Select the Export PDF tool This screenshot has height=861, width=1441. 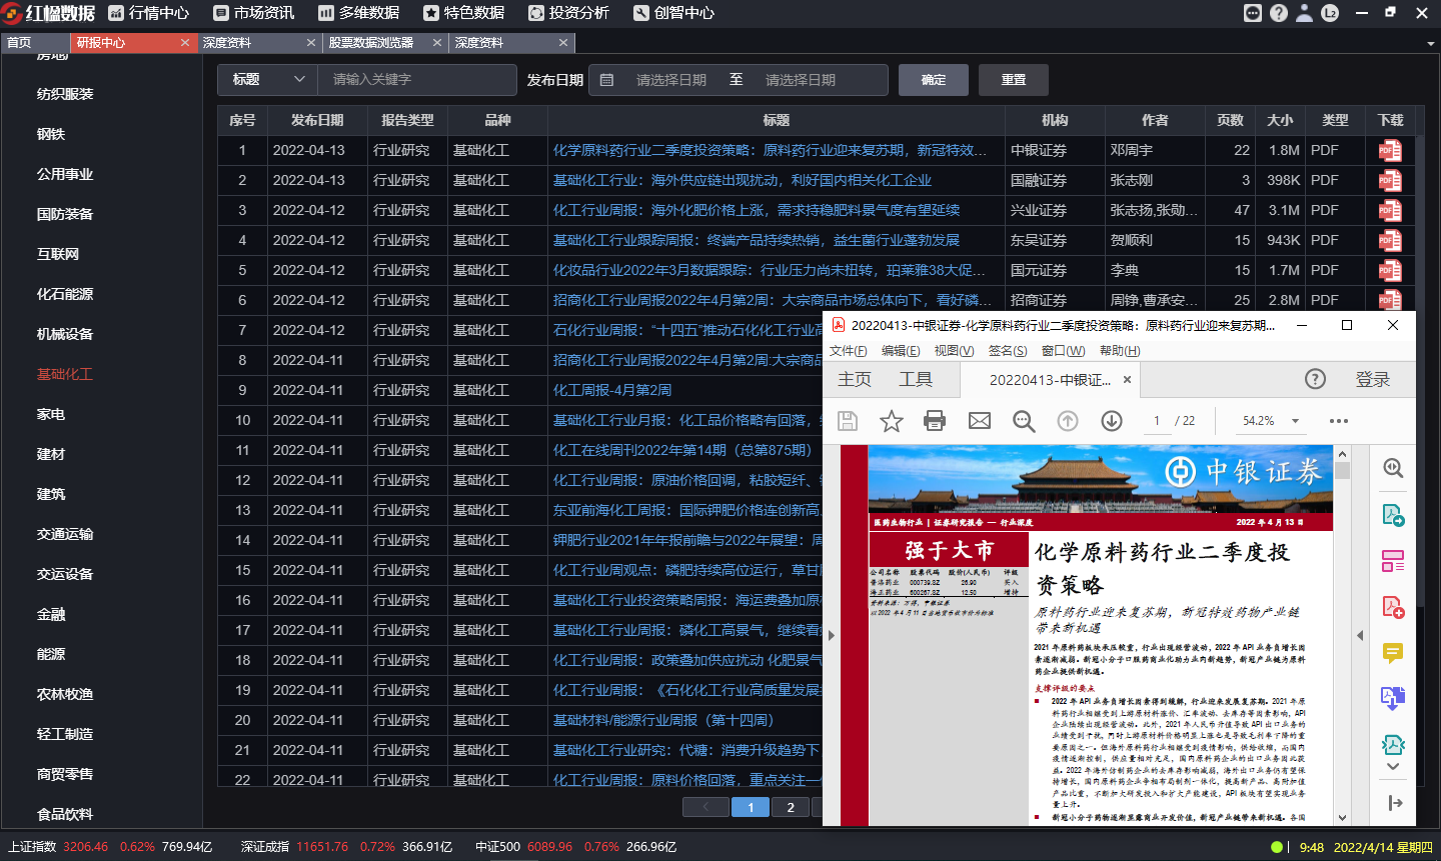coord(1393,514)
